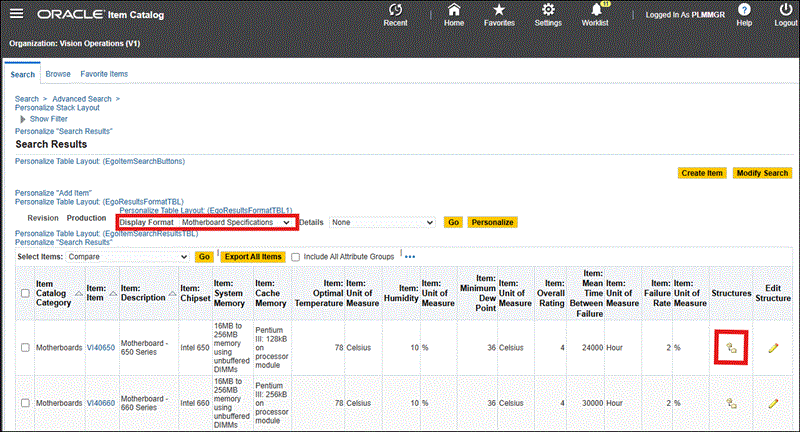Click the Item: Failure Rate column header
Viewport: 800px width, 432px height.
[657, 293]
